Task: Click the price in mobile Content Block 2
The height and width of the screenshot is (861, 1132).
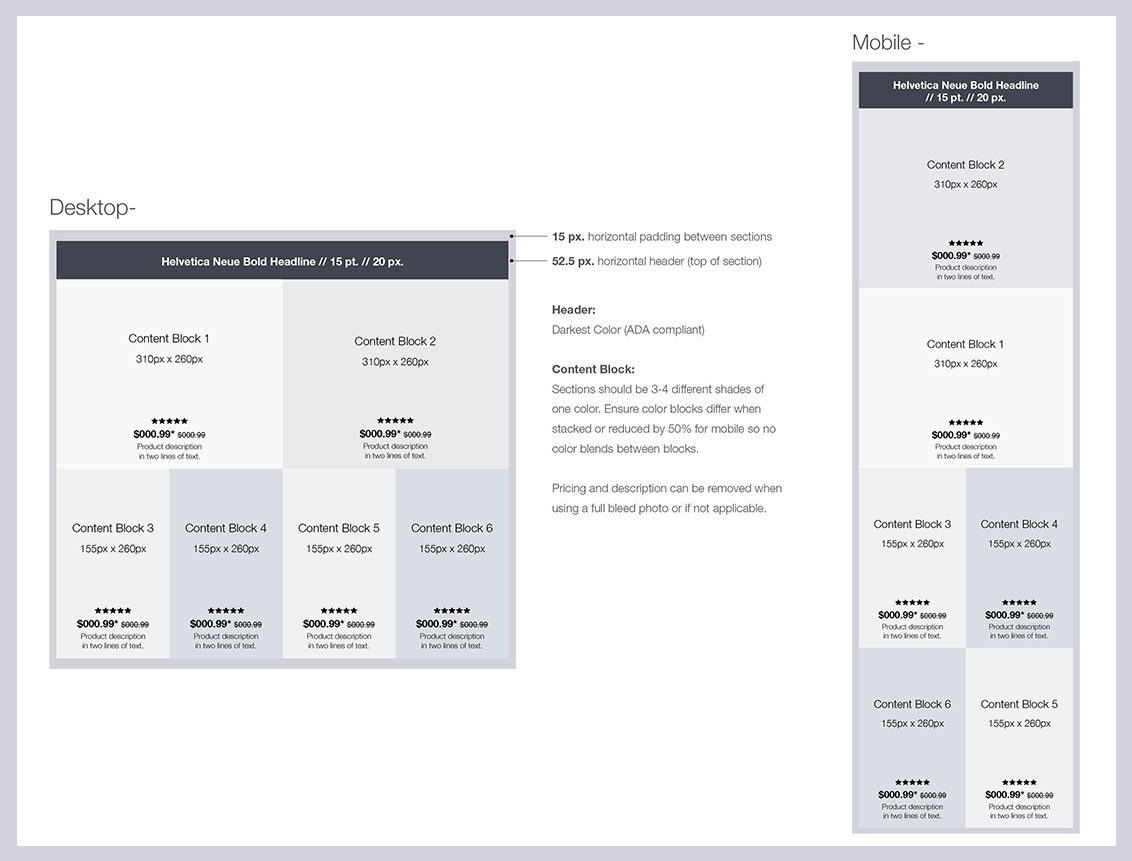Action: tap(966, 255)
